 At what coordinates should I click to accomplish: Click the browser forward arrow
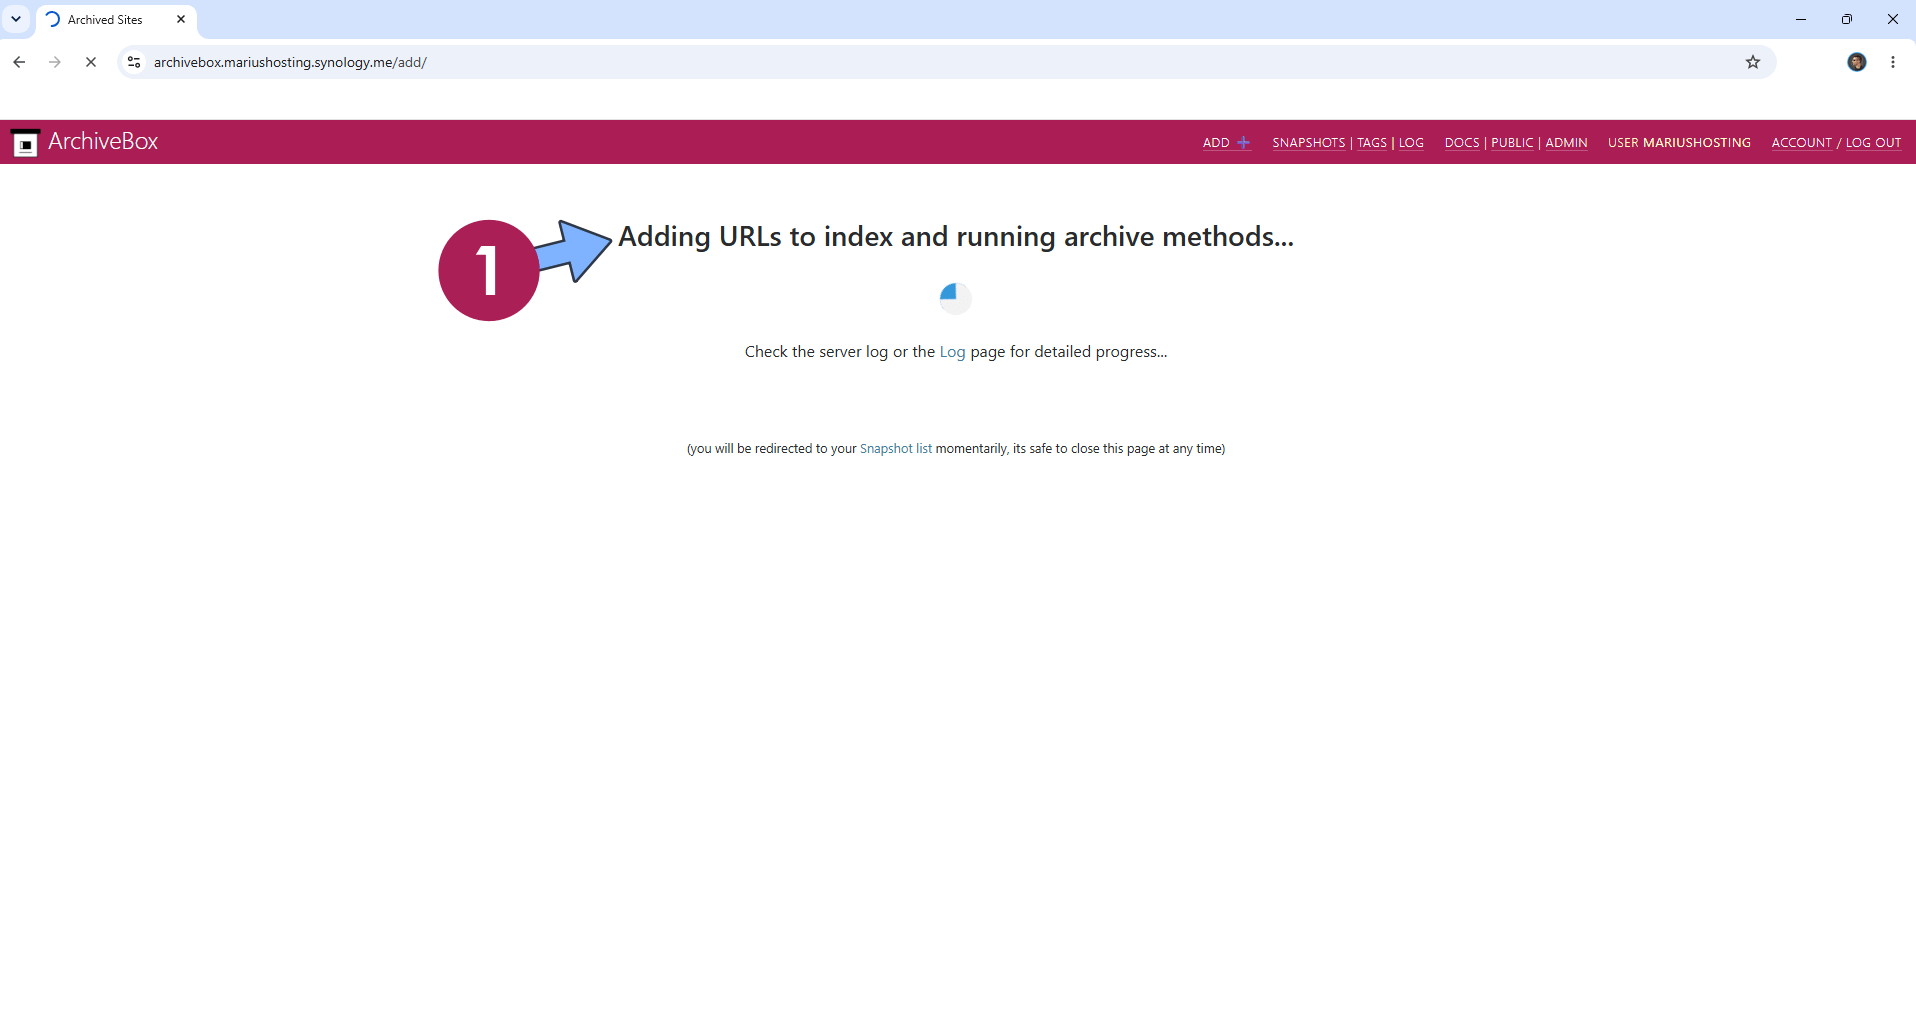coord(55,62)
